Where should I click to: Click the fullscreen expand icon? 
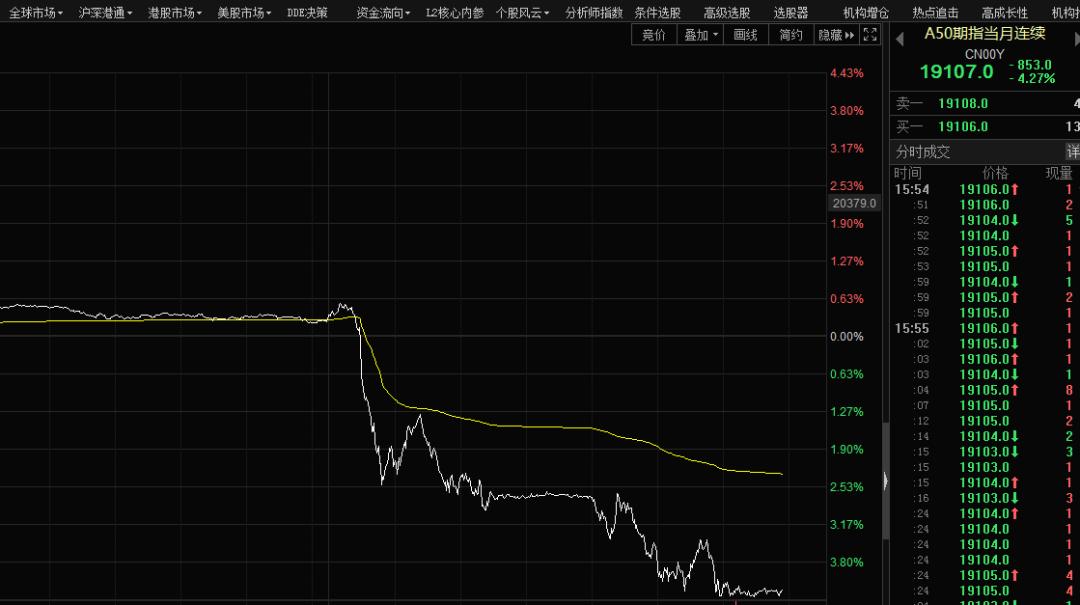[870, 34]
